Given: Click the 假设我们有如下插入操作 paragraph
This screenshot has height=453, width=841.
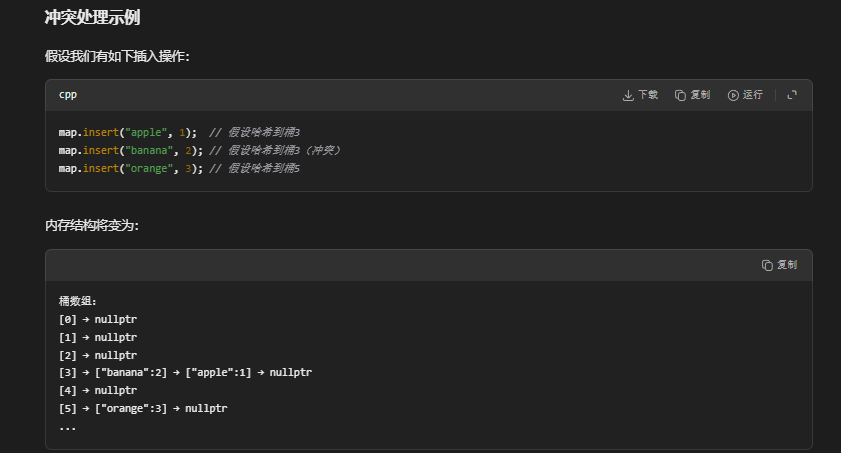Looking at the screenshot, I should [117, 56].
